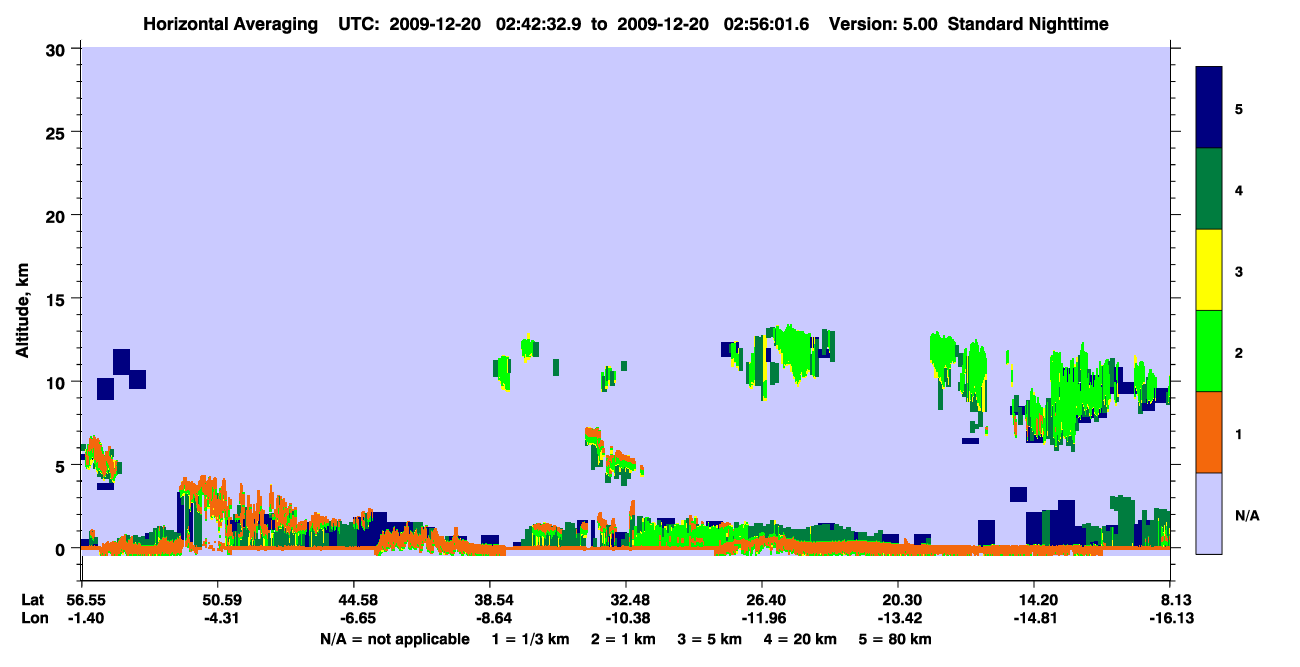Click the colorbar label 2
This screenshot has height=667, width=1300.
pos(1239,352)
